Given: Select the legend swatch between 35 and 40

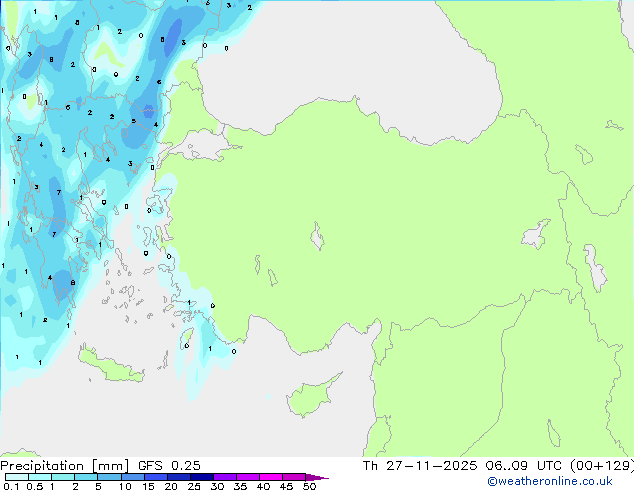Looking at the screenshot, I should [x=248, y=477].
